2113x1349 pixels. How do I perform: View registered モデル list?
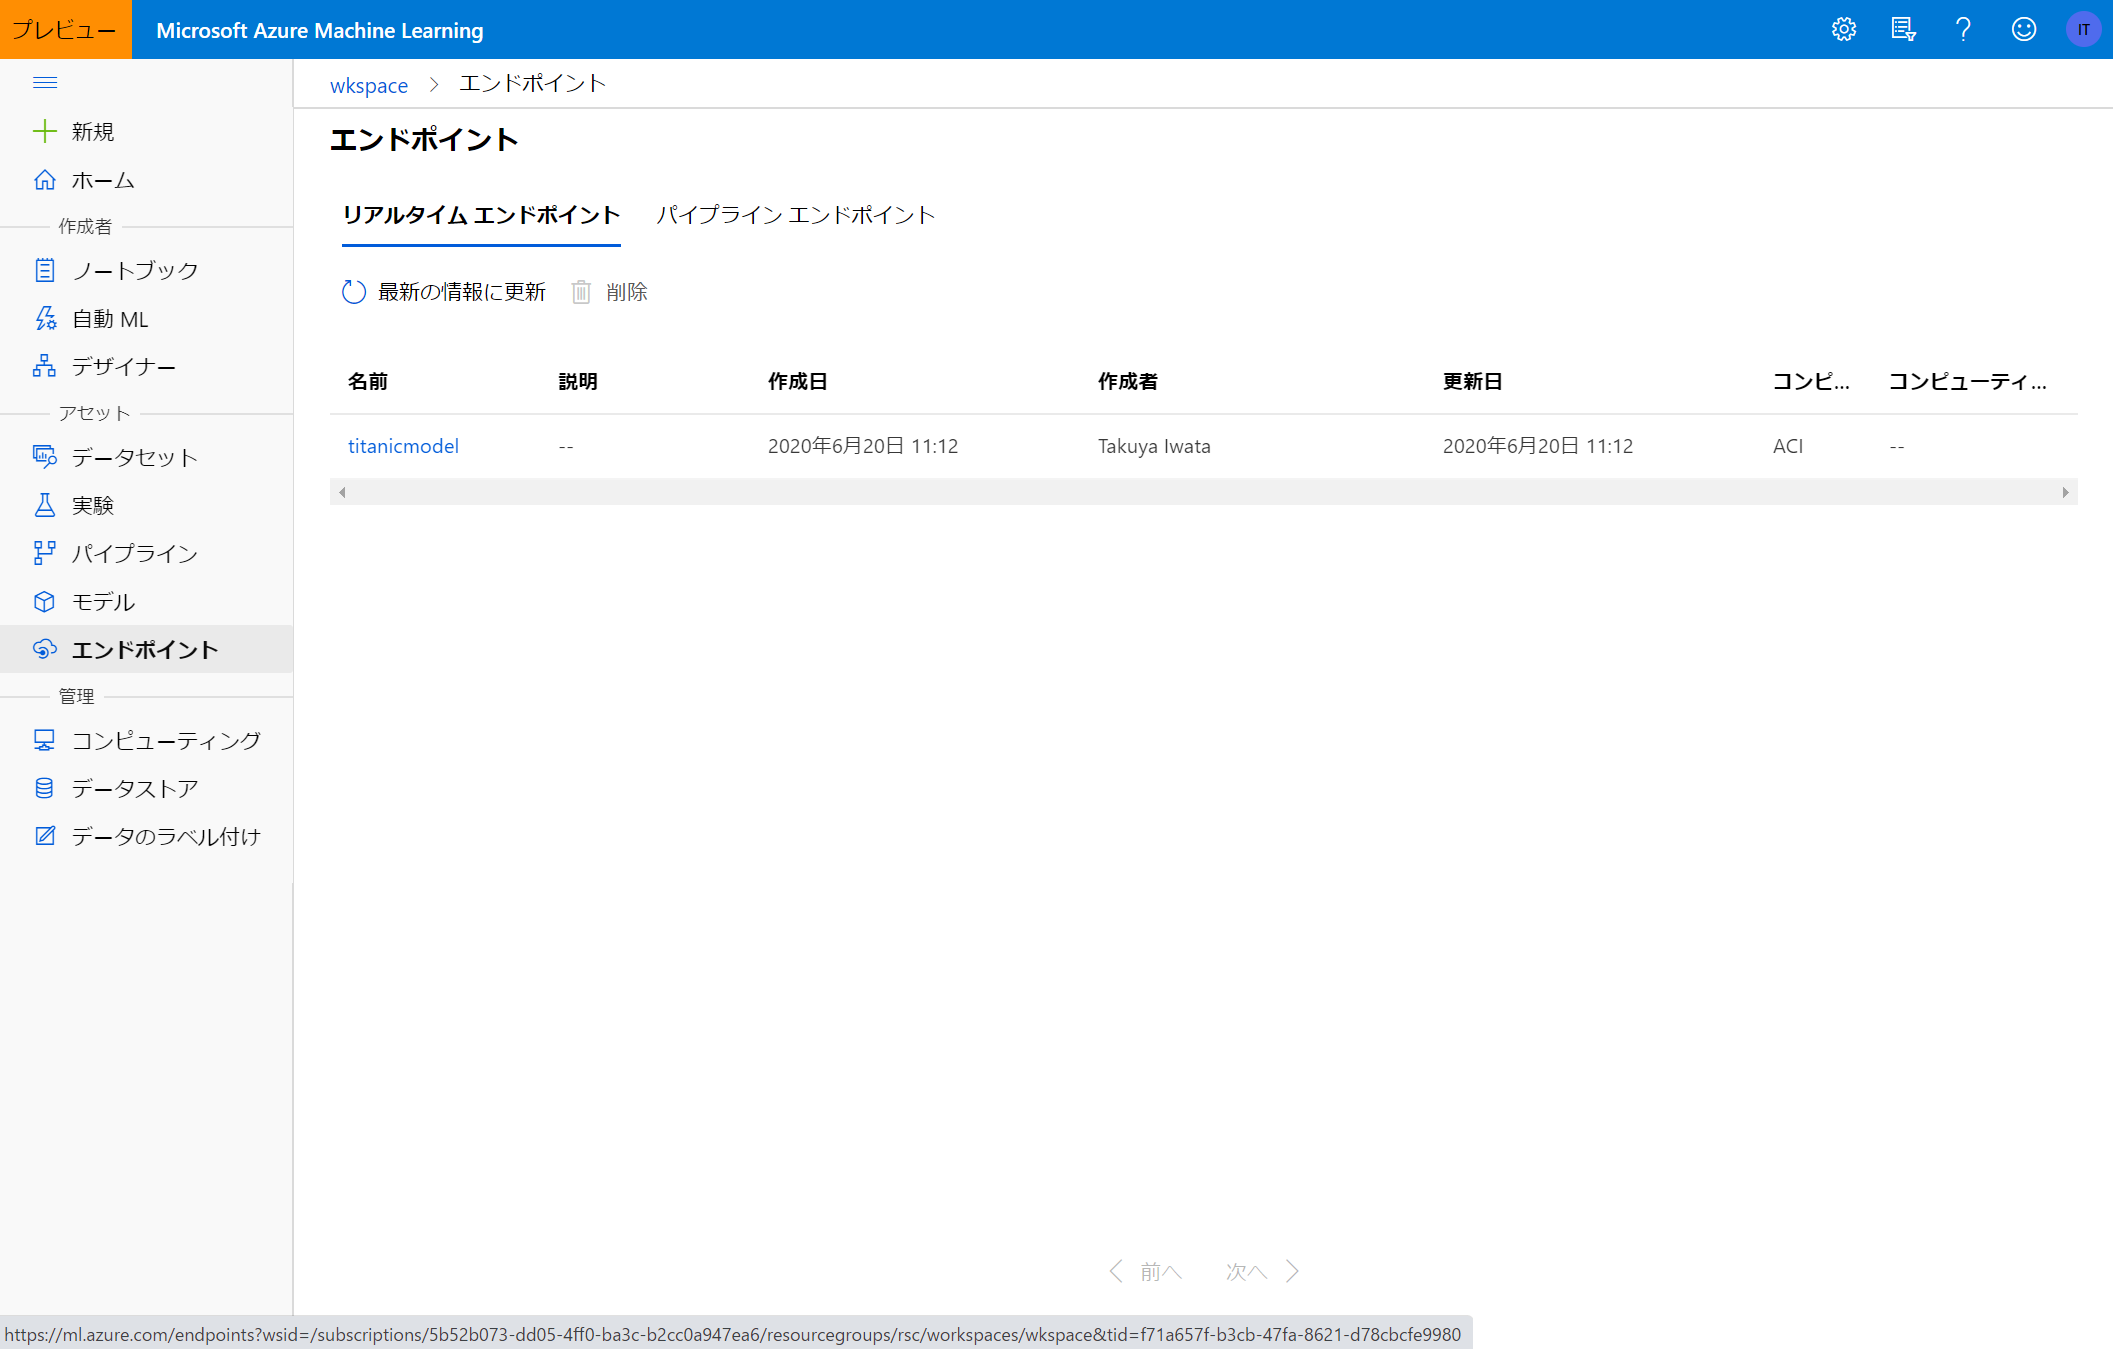point(102,601)
